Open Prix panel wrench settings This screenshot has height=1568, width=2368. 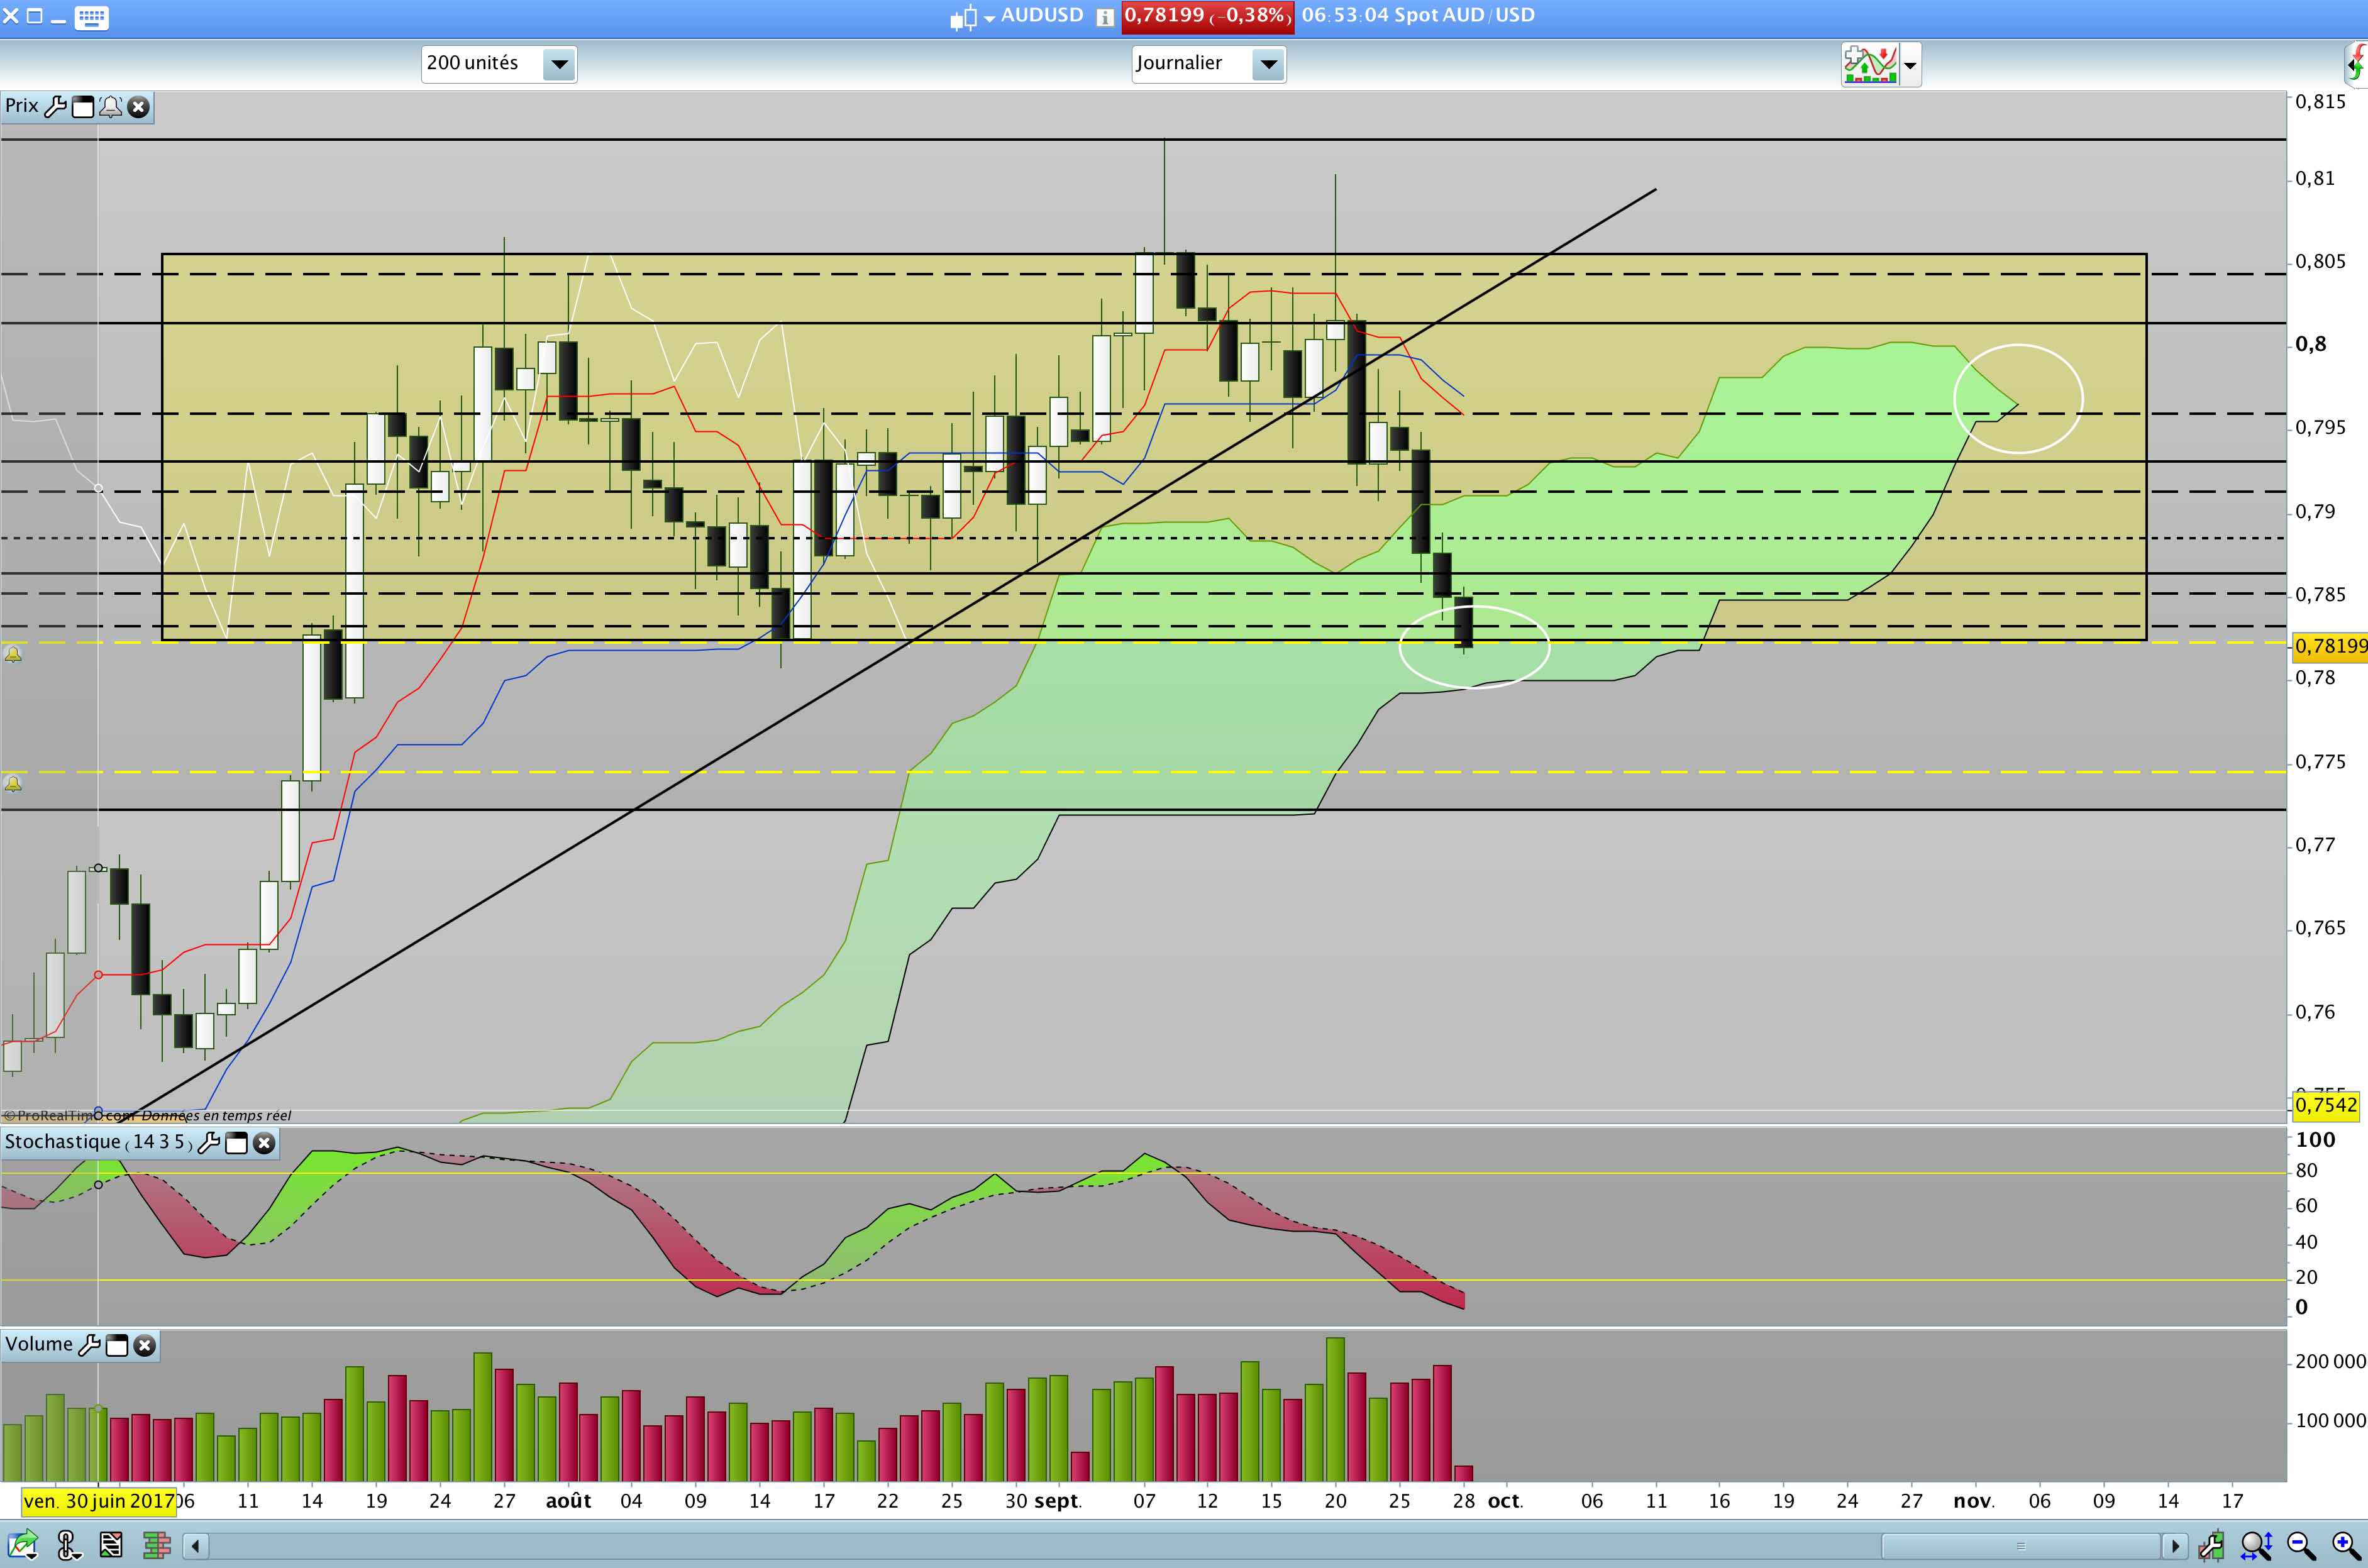(56, 107)
